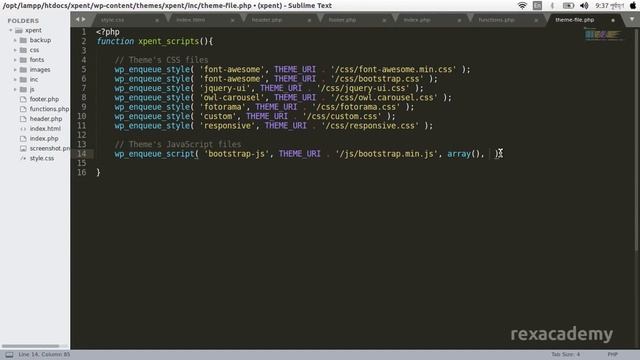Viewport: 640px width, 360px height.
Task: Click array() on line 14
Action: (x=464, y=154)
